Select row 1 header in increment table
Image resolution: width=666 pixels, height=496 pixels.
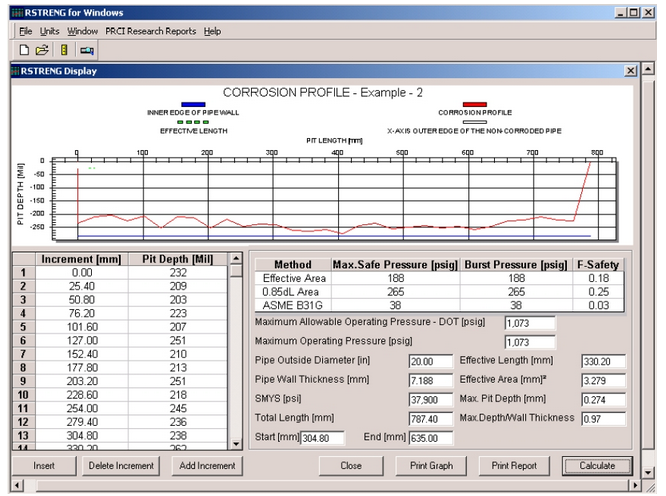23,273
